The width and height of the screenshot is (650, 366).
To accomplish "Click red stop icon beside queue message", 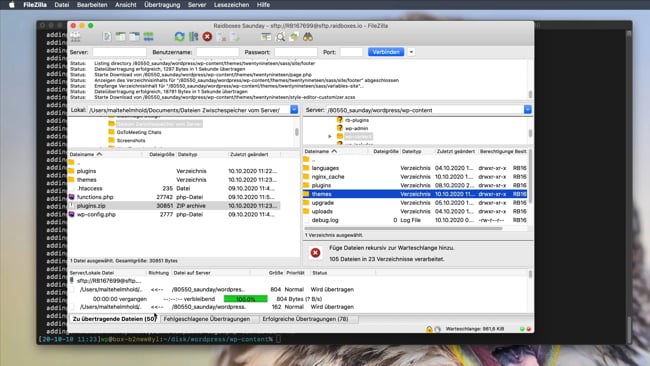I will point(315,253).
